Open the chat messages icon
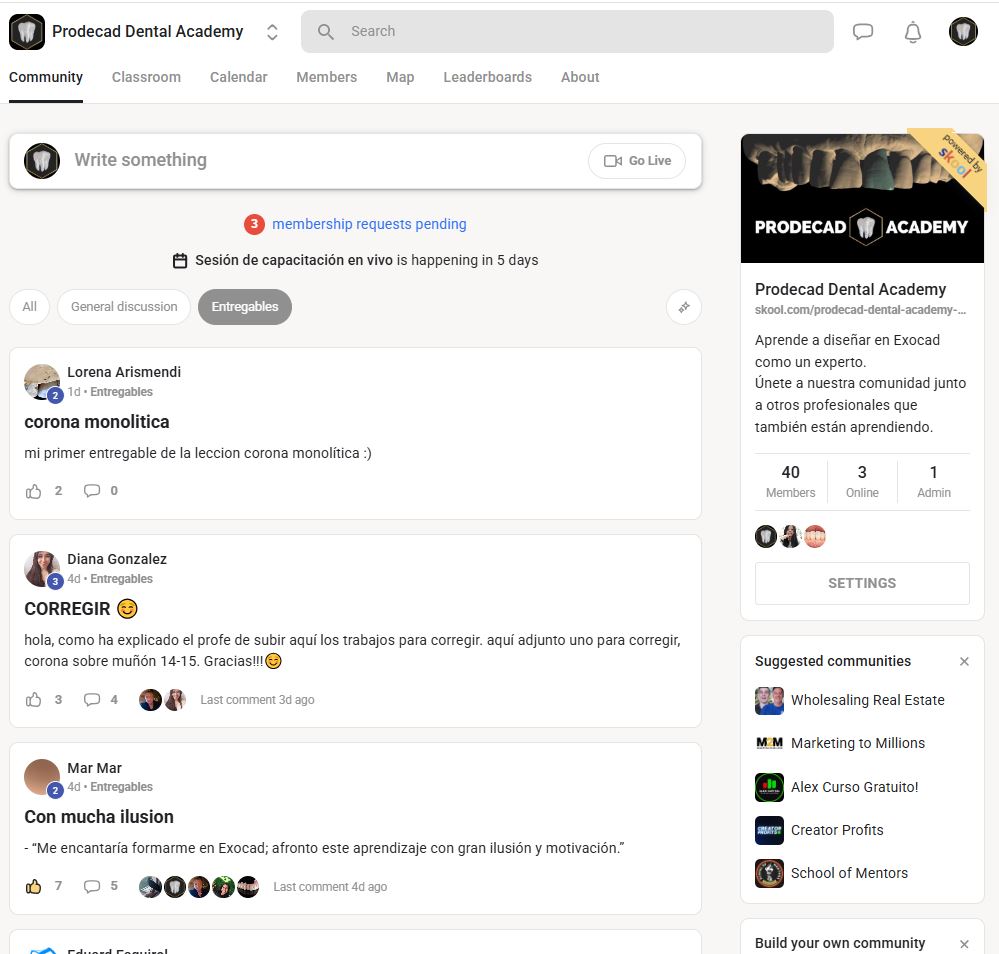This screenshot has width=999, height=954. point(862,32)
